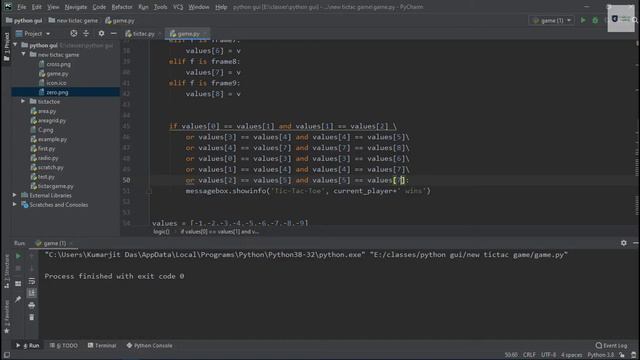The height and width of the screenshot is (360, 640).
Task: Collapse all in the Project panel toolbar
Action: [86, 33]
